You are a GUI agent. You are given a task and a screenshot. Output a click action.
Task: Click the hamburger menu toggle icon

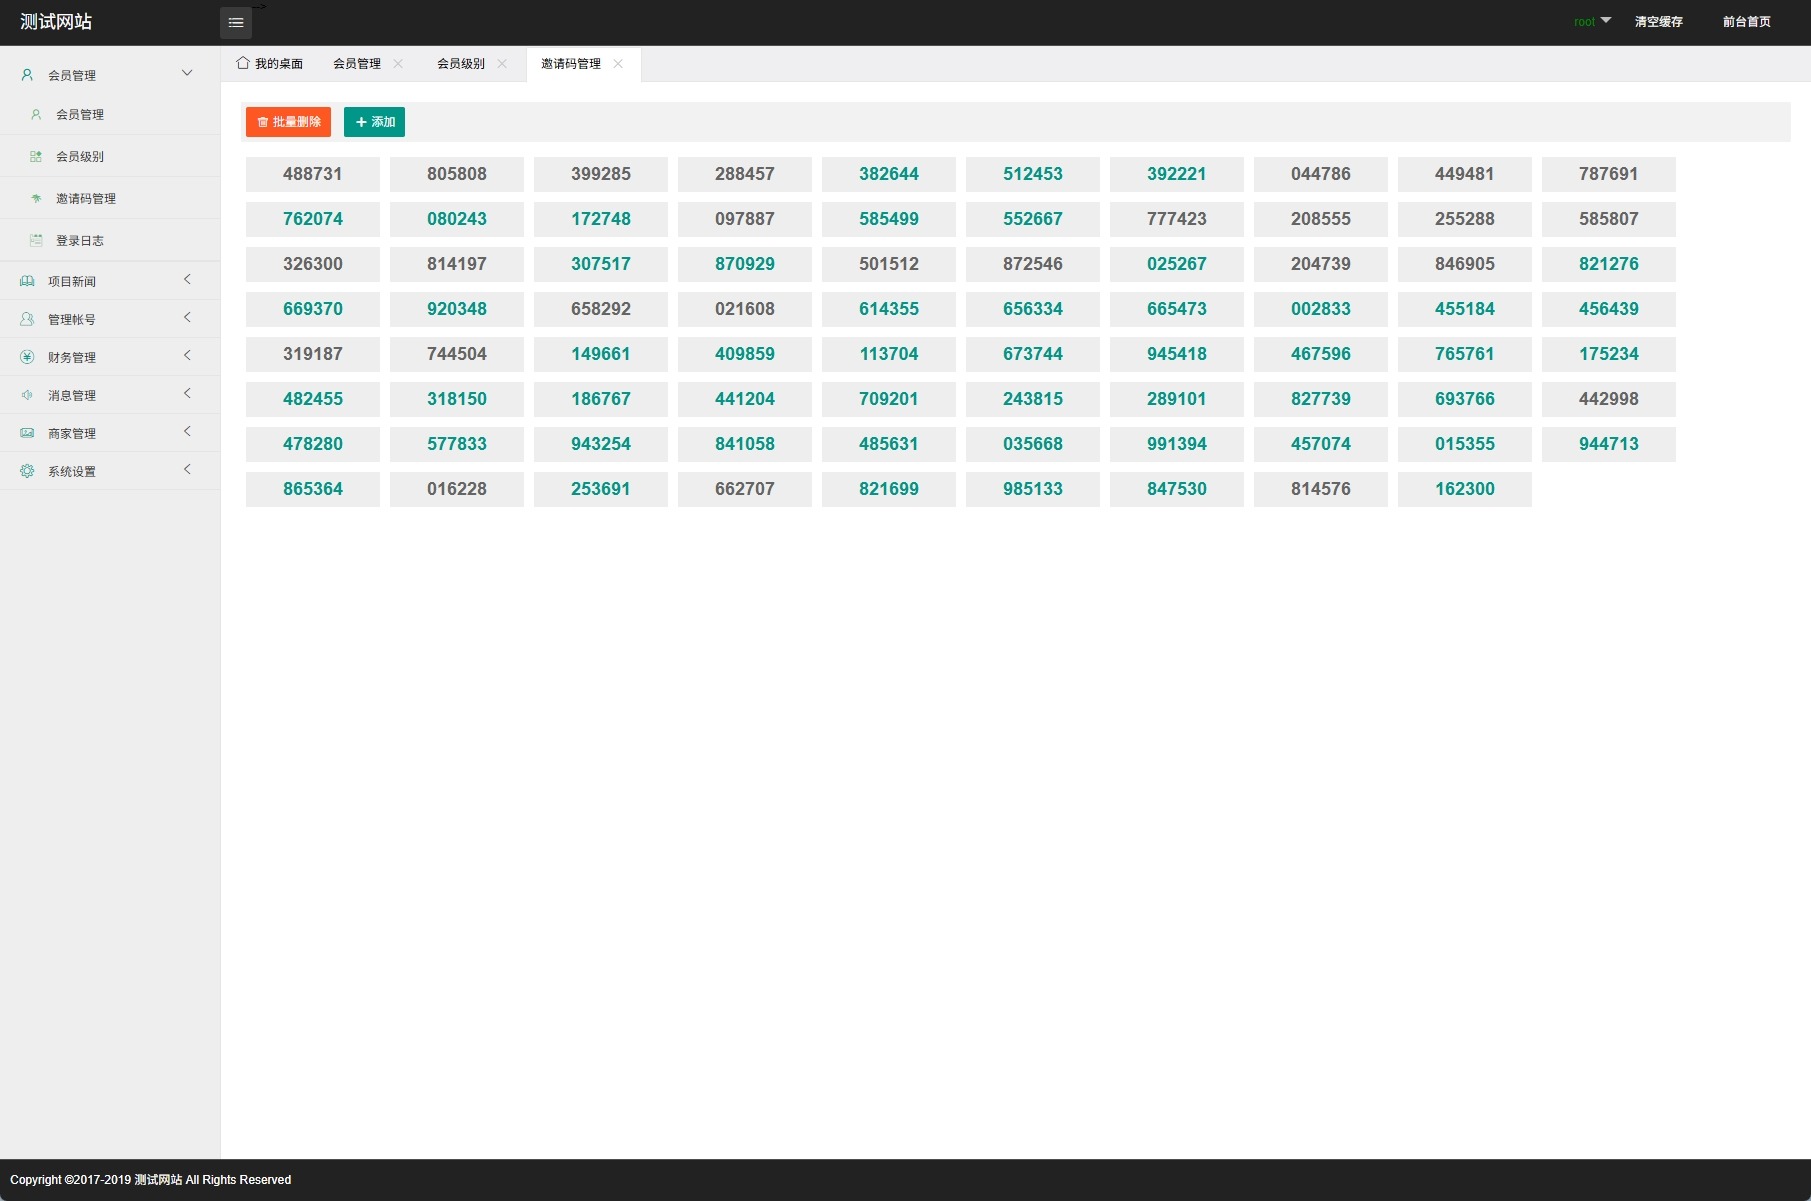235,23
